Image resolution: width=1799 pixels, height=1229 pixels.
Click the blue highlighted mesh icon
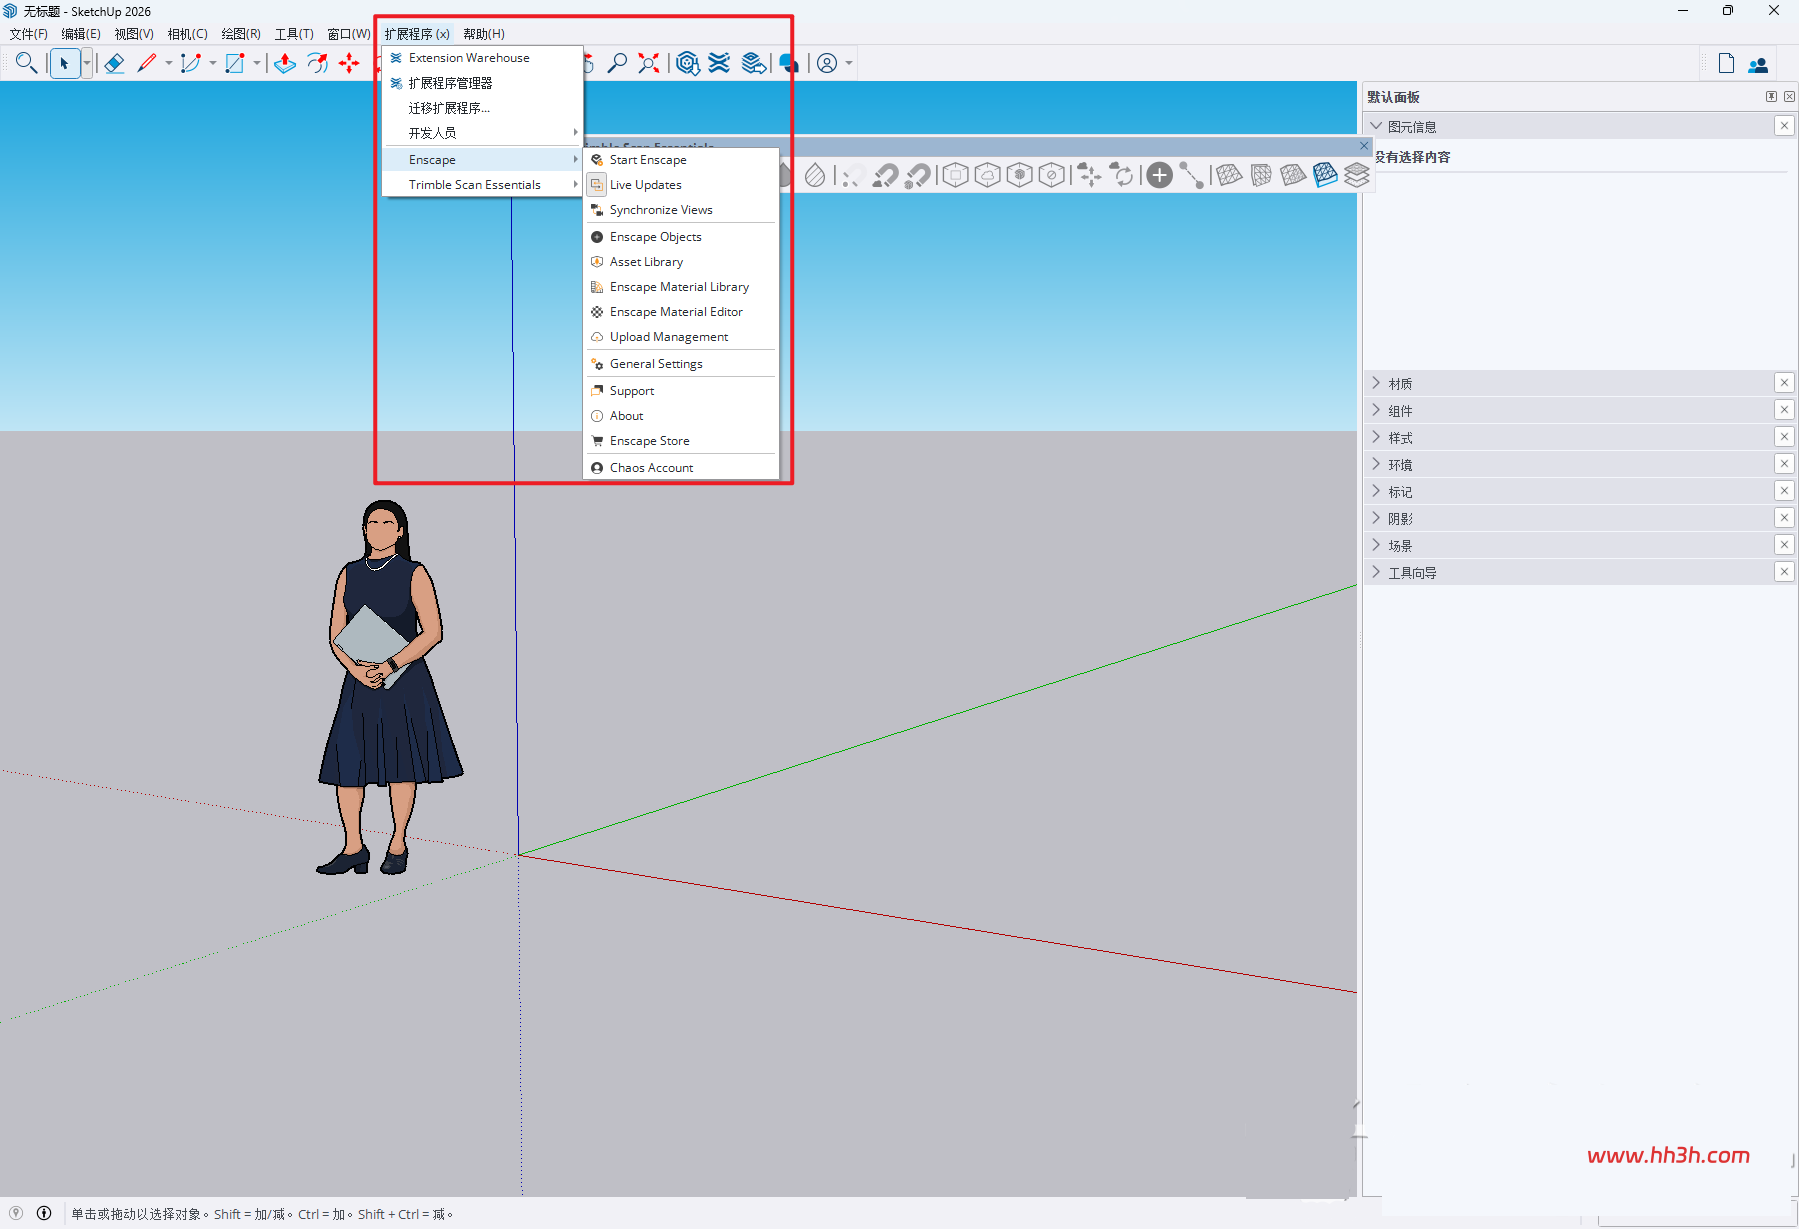tap(1325, 175)
